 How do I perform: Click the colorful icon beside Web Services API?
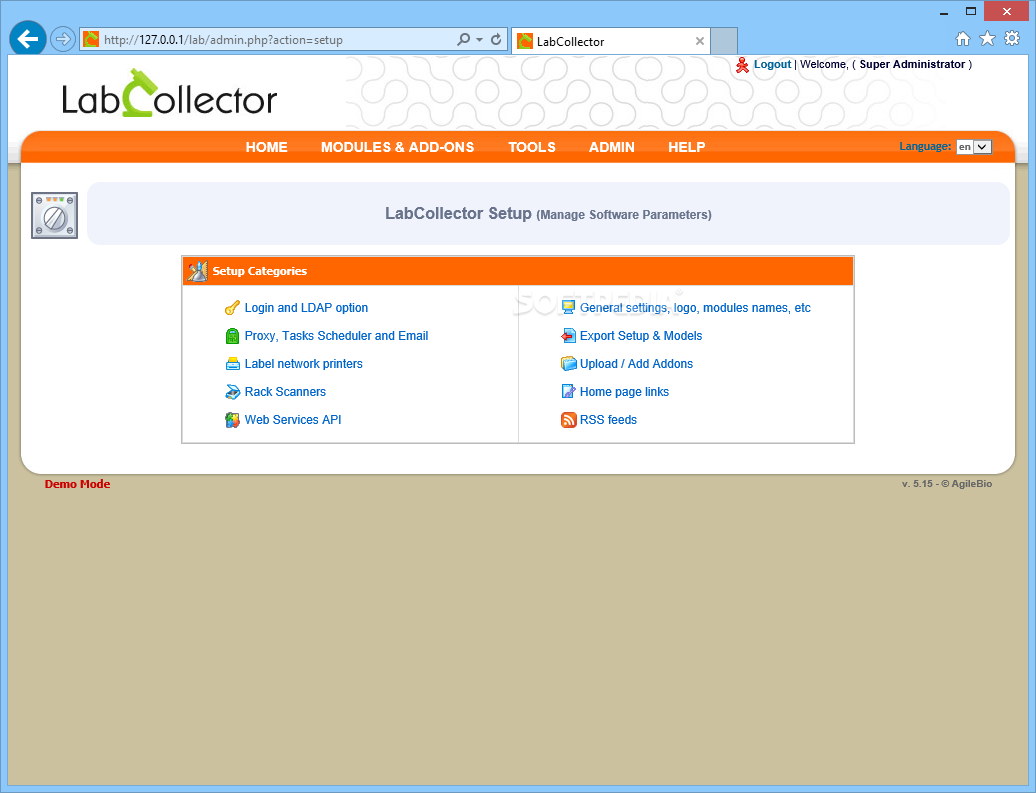coord(232,420)
